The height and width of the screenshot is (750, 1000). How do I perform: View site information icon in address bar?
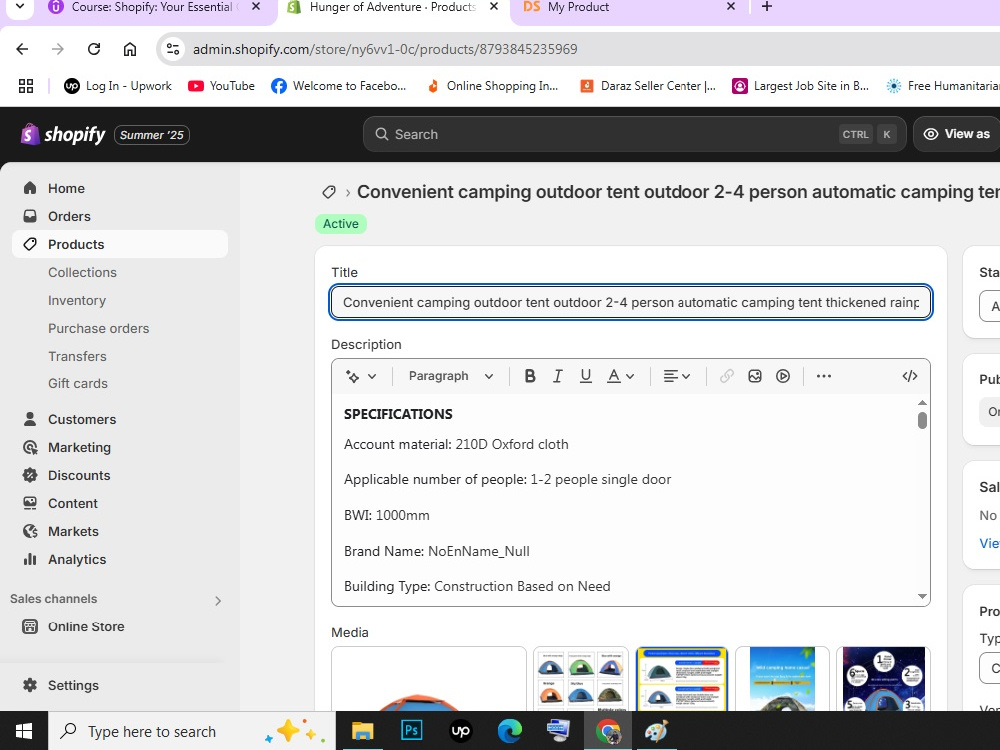coord(173,49)
